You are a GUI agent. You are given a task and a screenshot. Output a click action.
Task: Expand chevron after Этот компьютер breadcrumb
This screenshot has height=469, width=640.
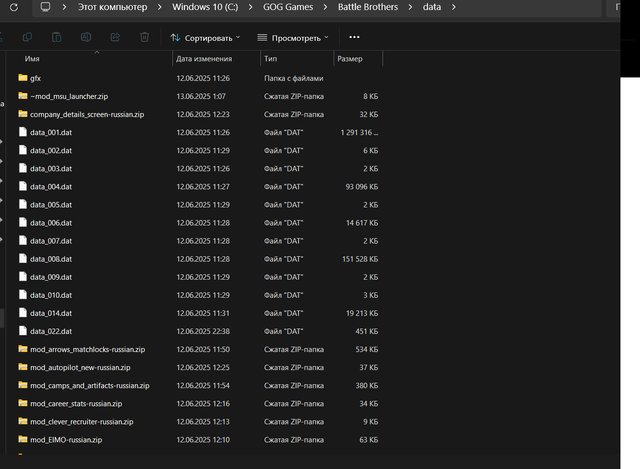click(x=160, y=7)
